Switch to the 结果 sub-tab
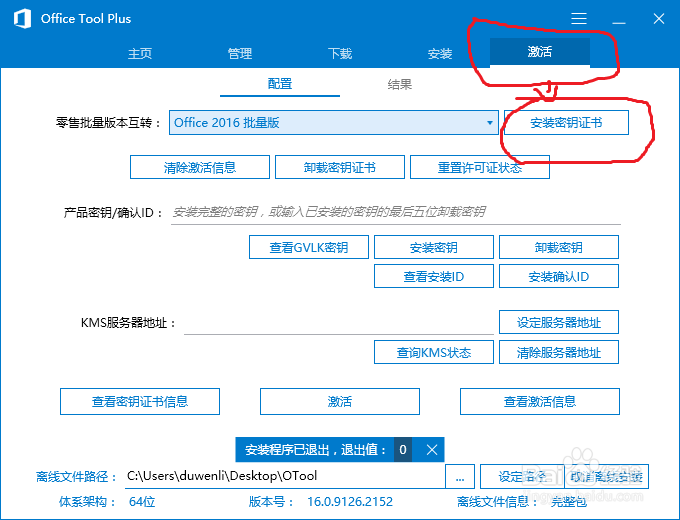This screenshot has height=520, width=680. pyautogui.click(x=399, y=84)
